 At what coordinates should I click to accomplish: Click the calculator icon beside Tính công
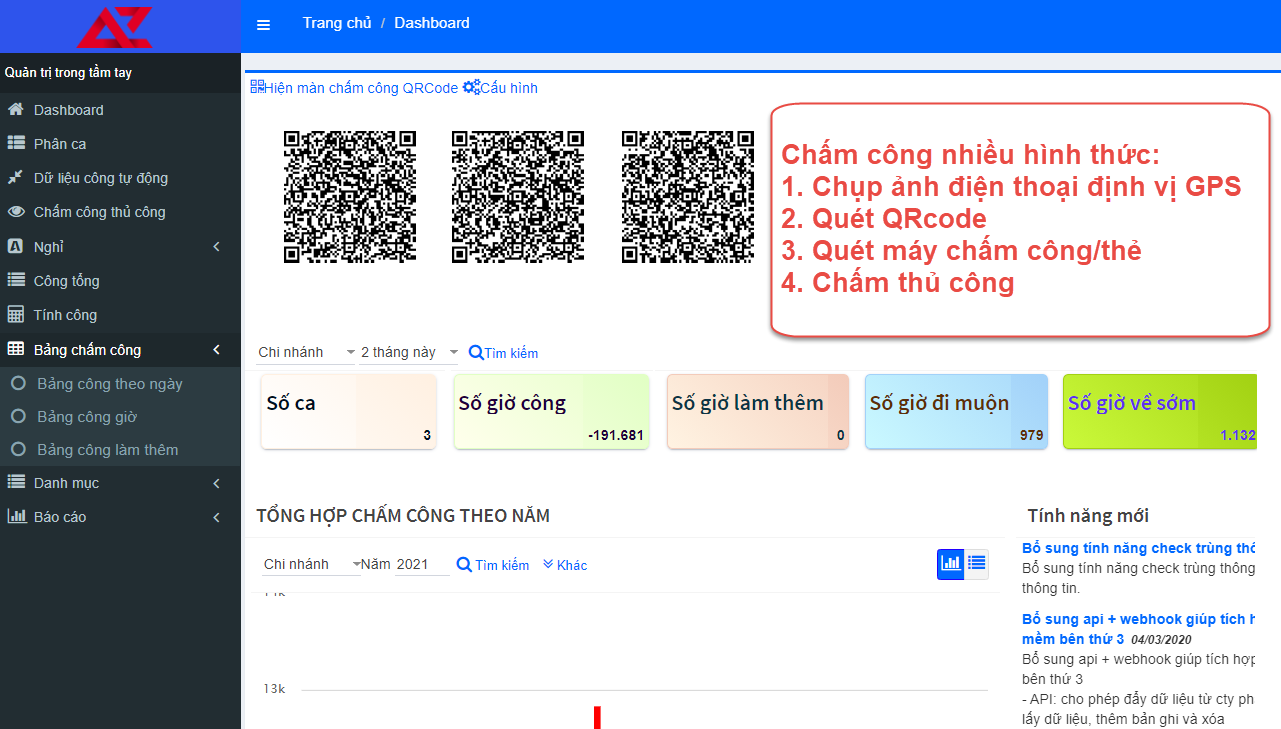click(15, 314)
